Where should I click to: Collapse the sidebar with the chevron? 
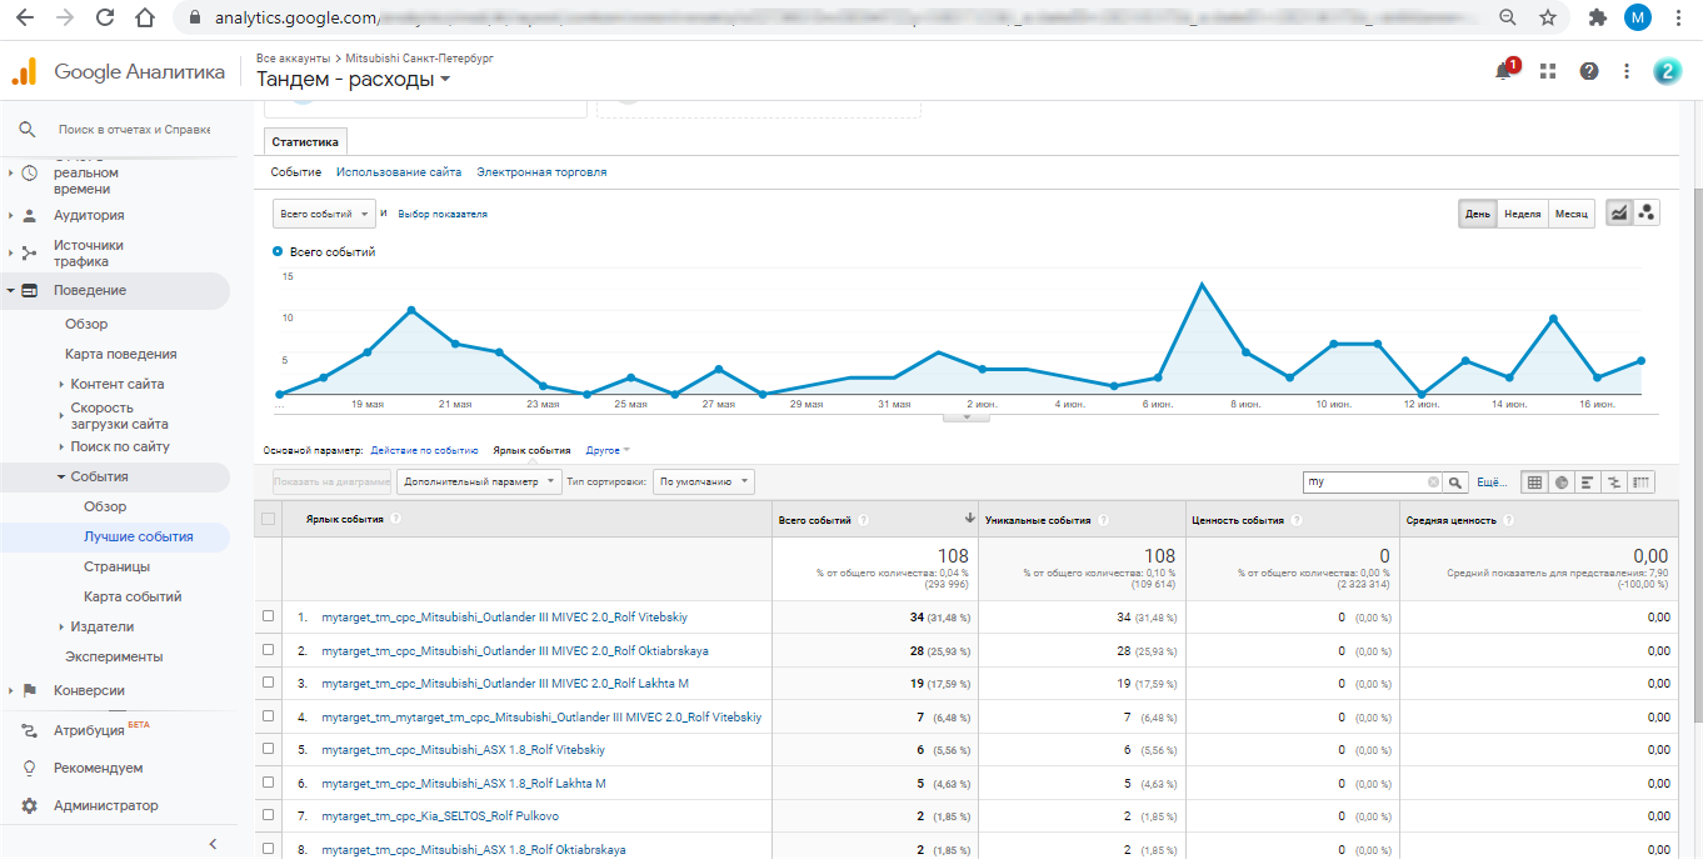coord(213,844)
